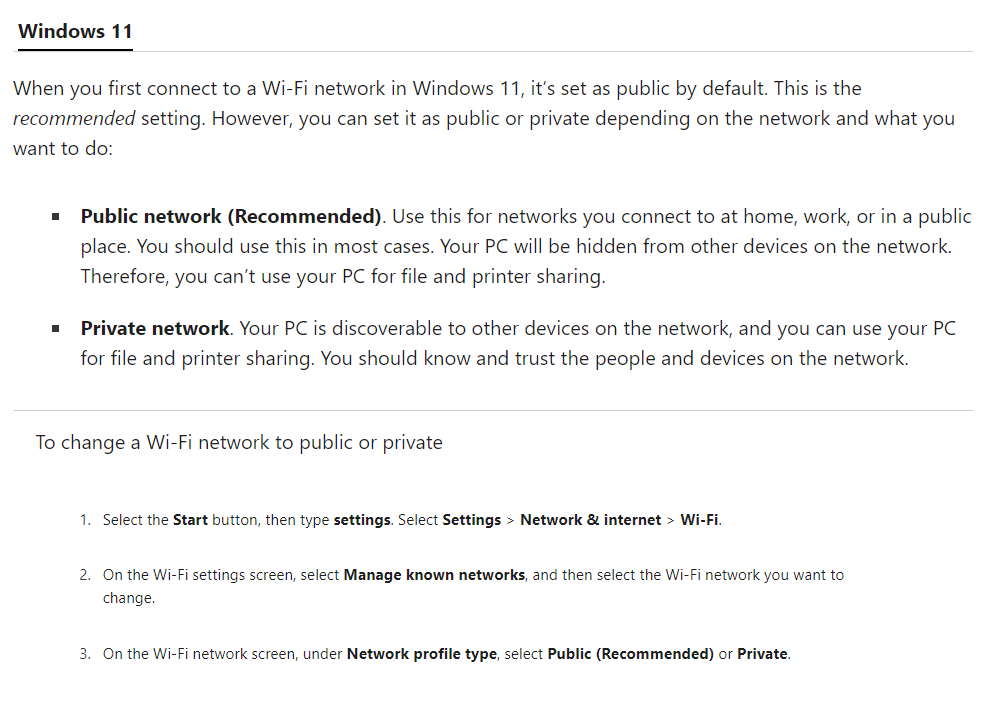Click the italic word 'recommended'

click(x=74, y=119)
